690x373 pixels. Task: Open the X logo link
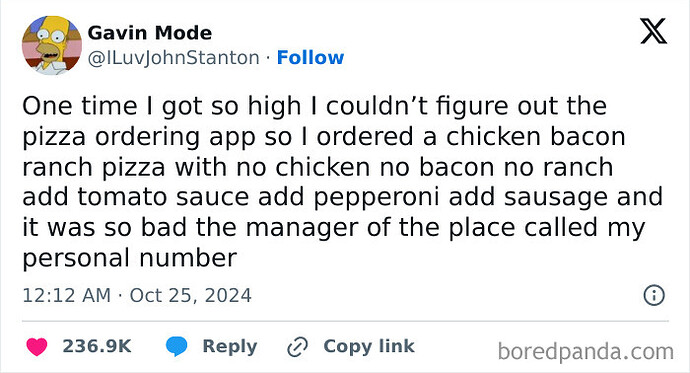coord(653,31)
